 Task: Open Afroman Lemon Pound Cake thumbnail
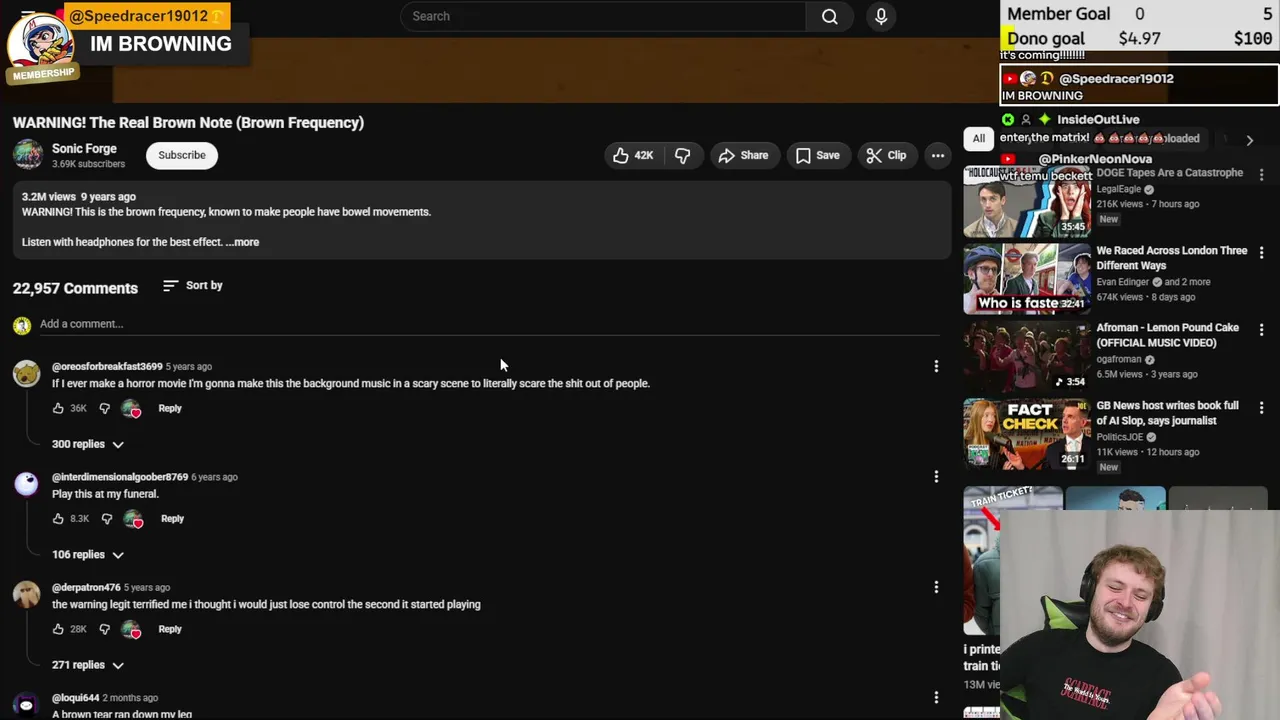(1027, 356)
